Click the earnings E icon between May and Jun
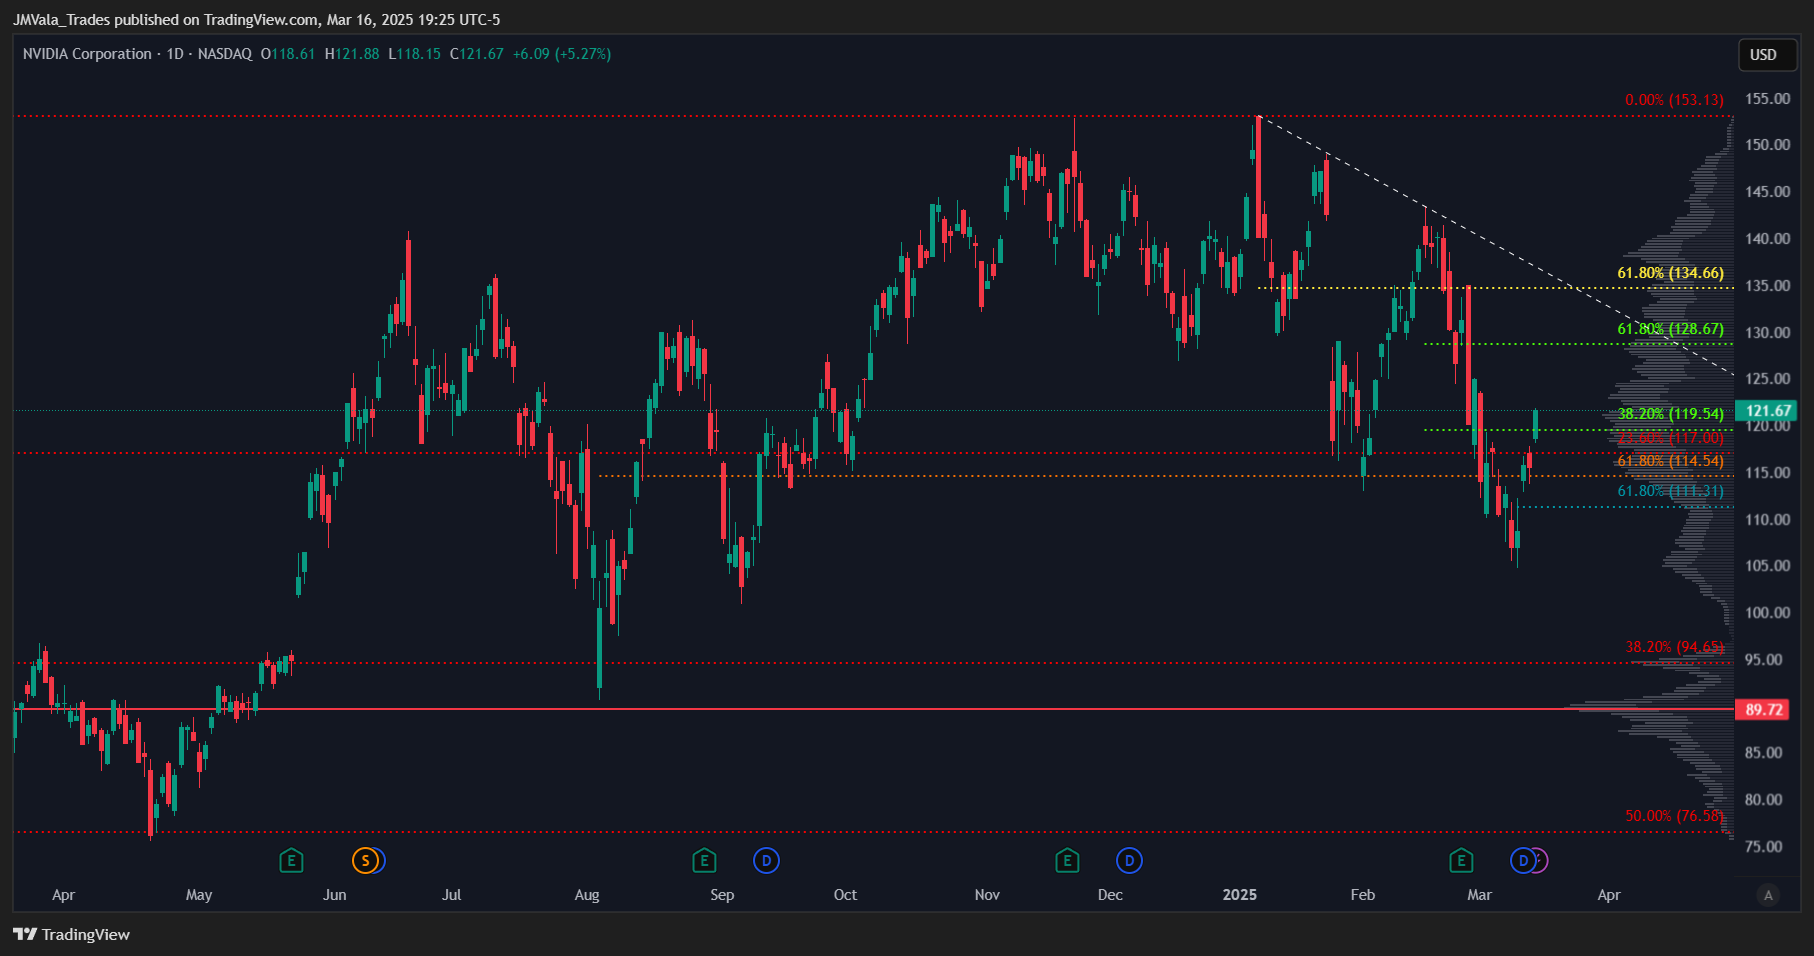Viewport: 1814px width, 956px height. (x=291, y=860)
